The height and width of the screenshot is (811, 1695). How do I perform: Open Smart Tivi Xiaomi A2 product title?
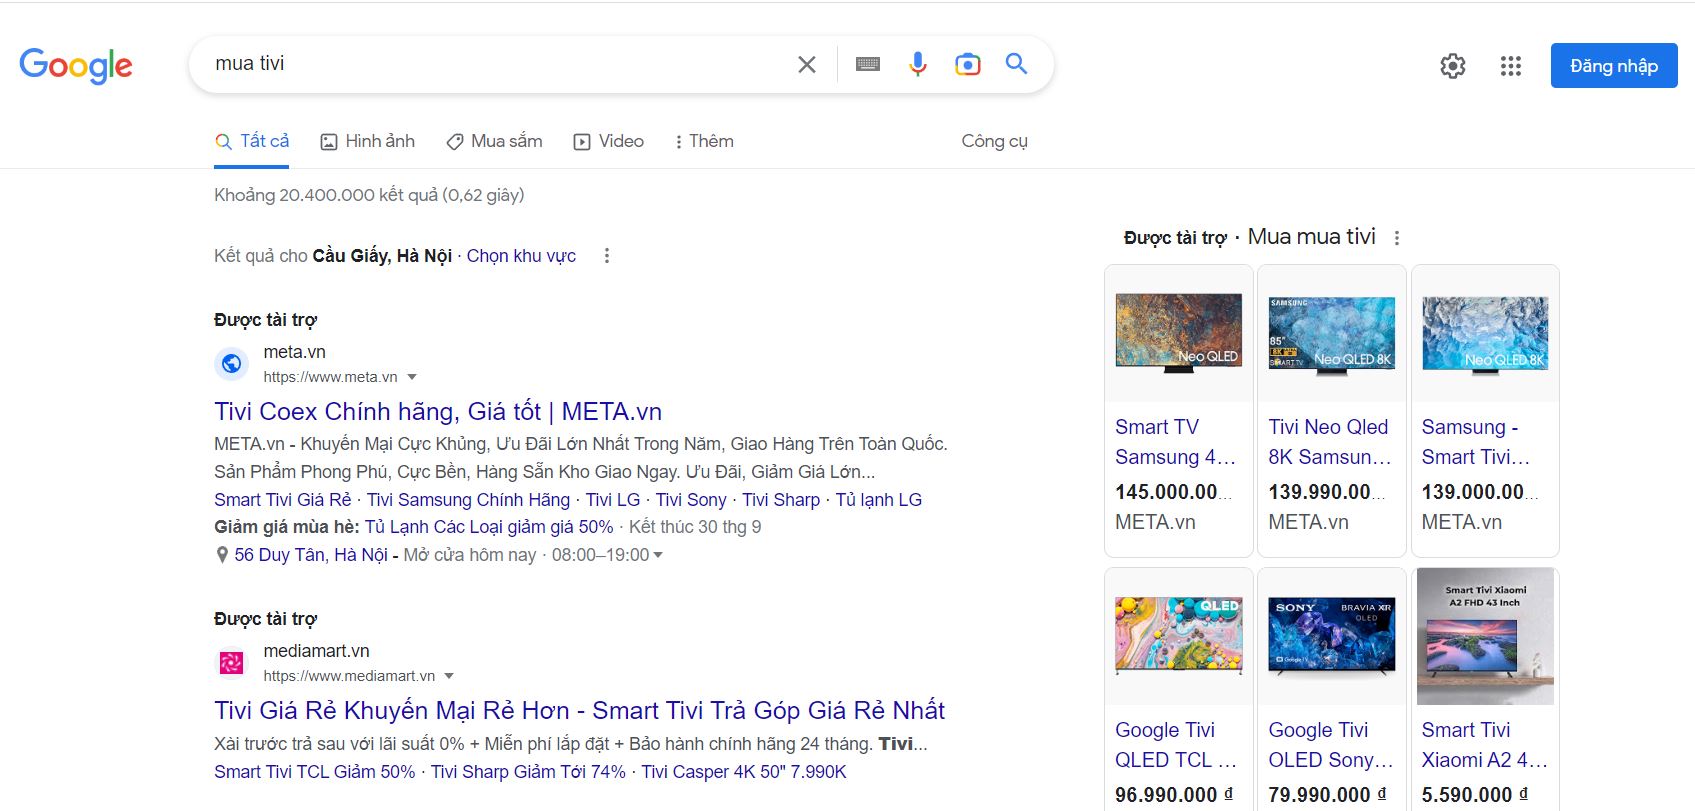pyautogui.click(x=1484, y=745)
